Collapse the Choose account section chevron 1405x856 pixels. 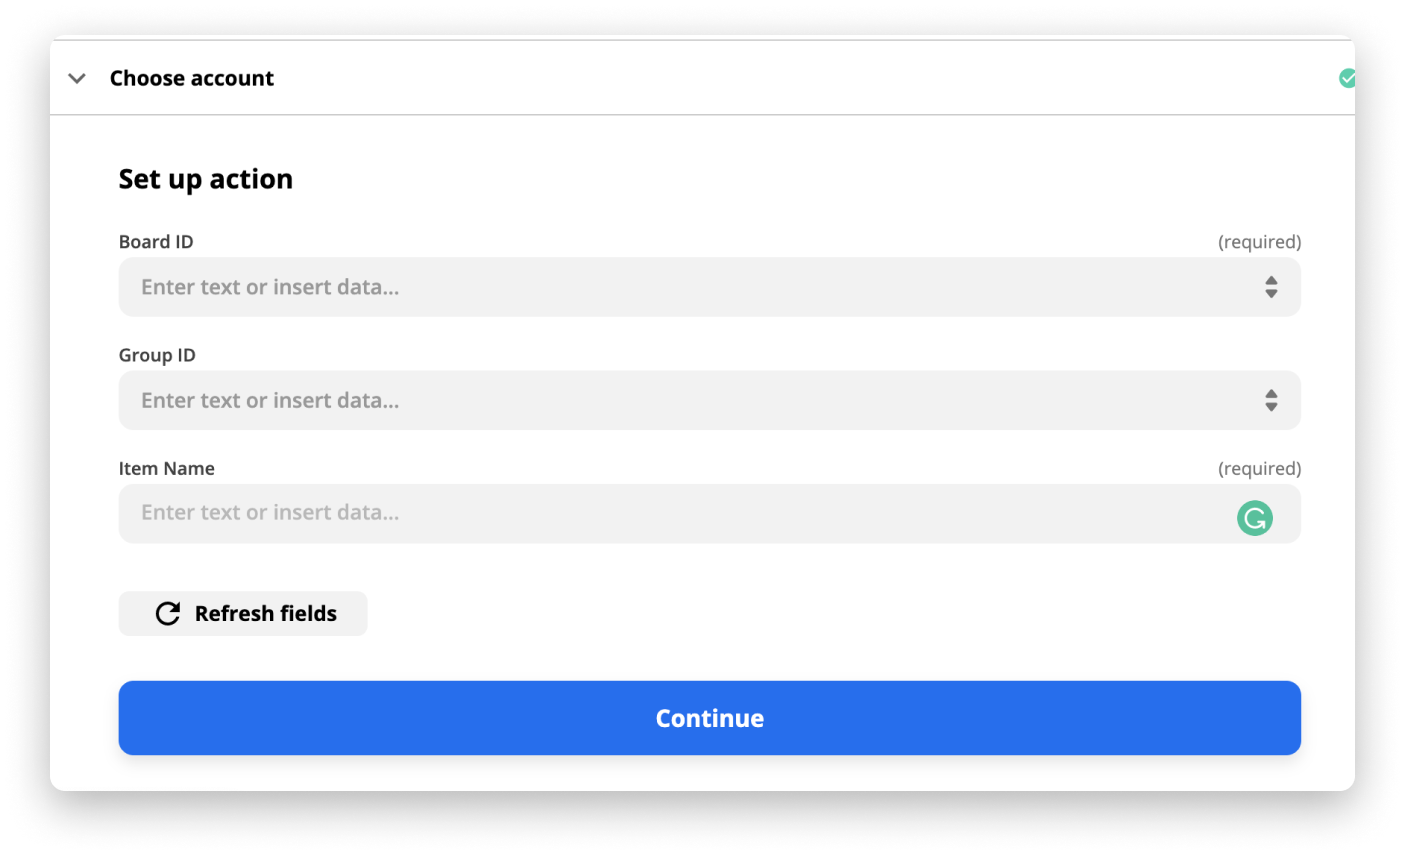point(77,78)
